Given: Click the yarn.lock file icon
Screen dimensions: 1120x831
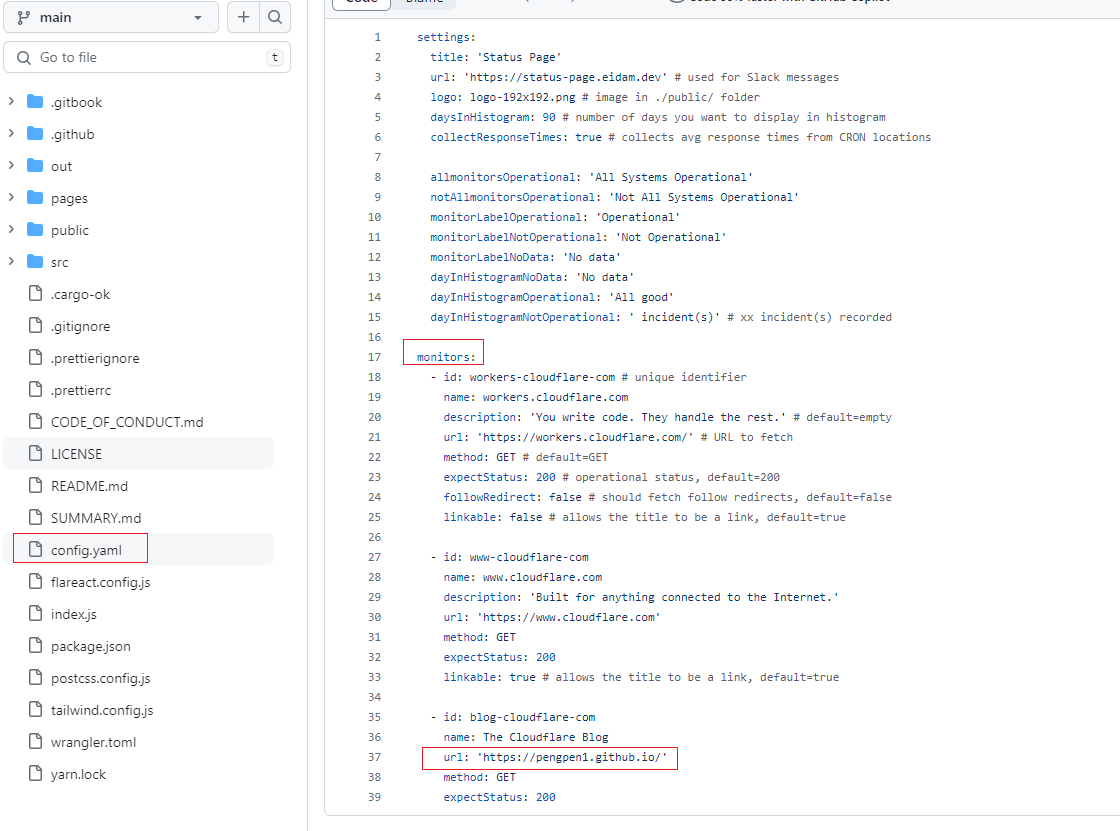Looking at the screenshot, I should tap(36, 774).
